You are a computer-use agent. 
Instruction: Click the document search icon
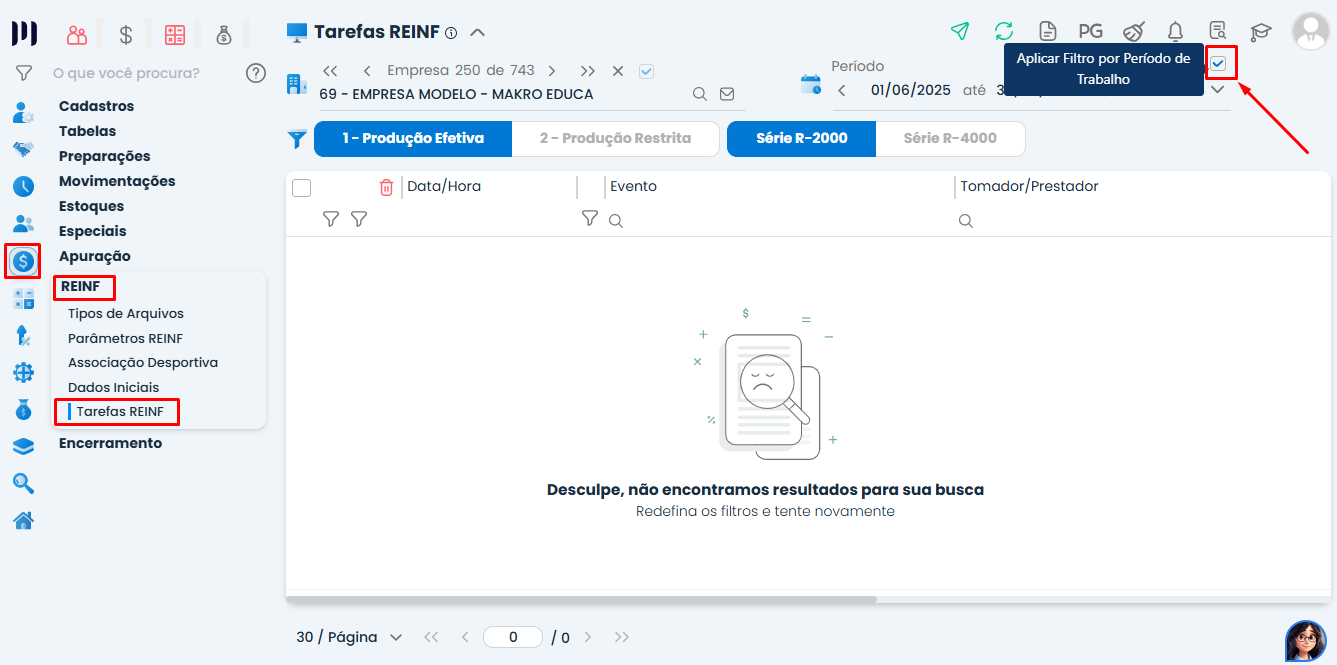[x=1218, y=31]
